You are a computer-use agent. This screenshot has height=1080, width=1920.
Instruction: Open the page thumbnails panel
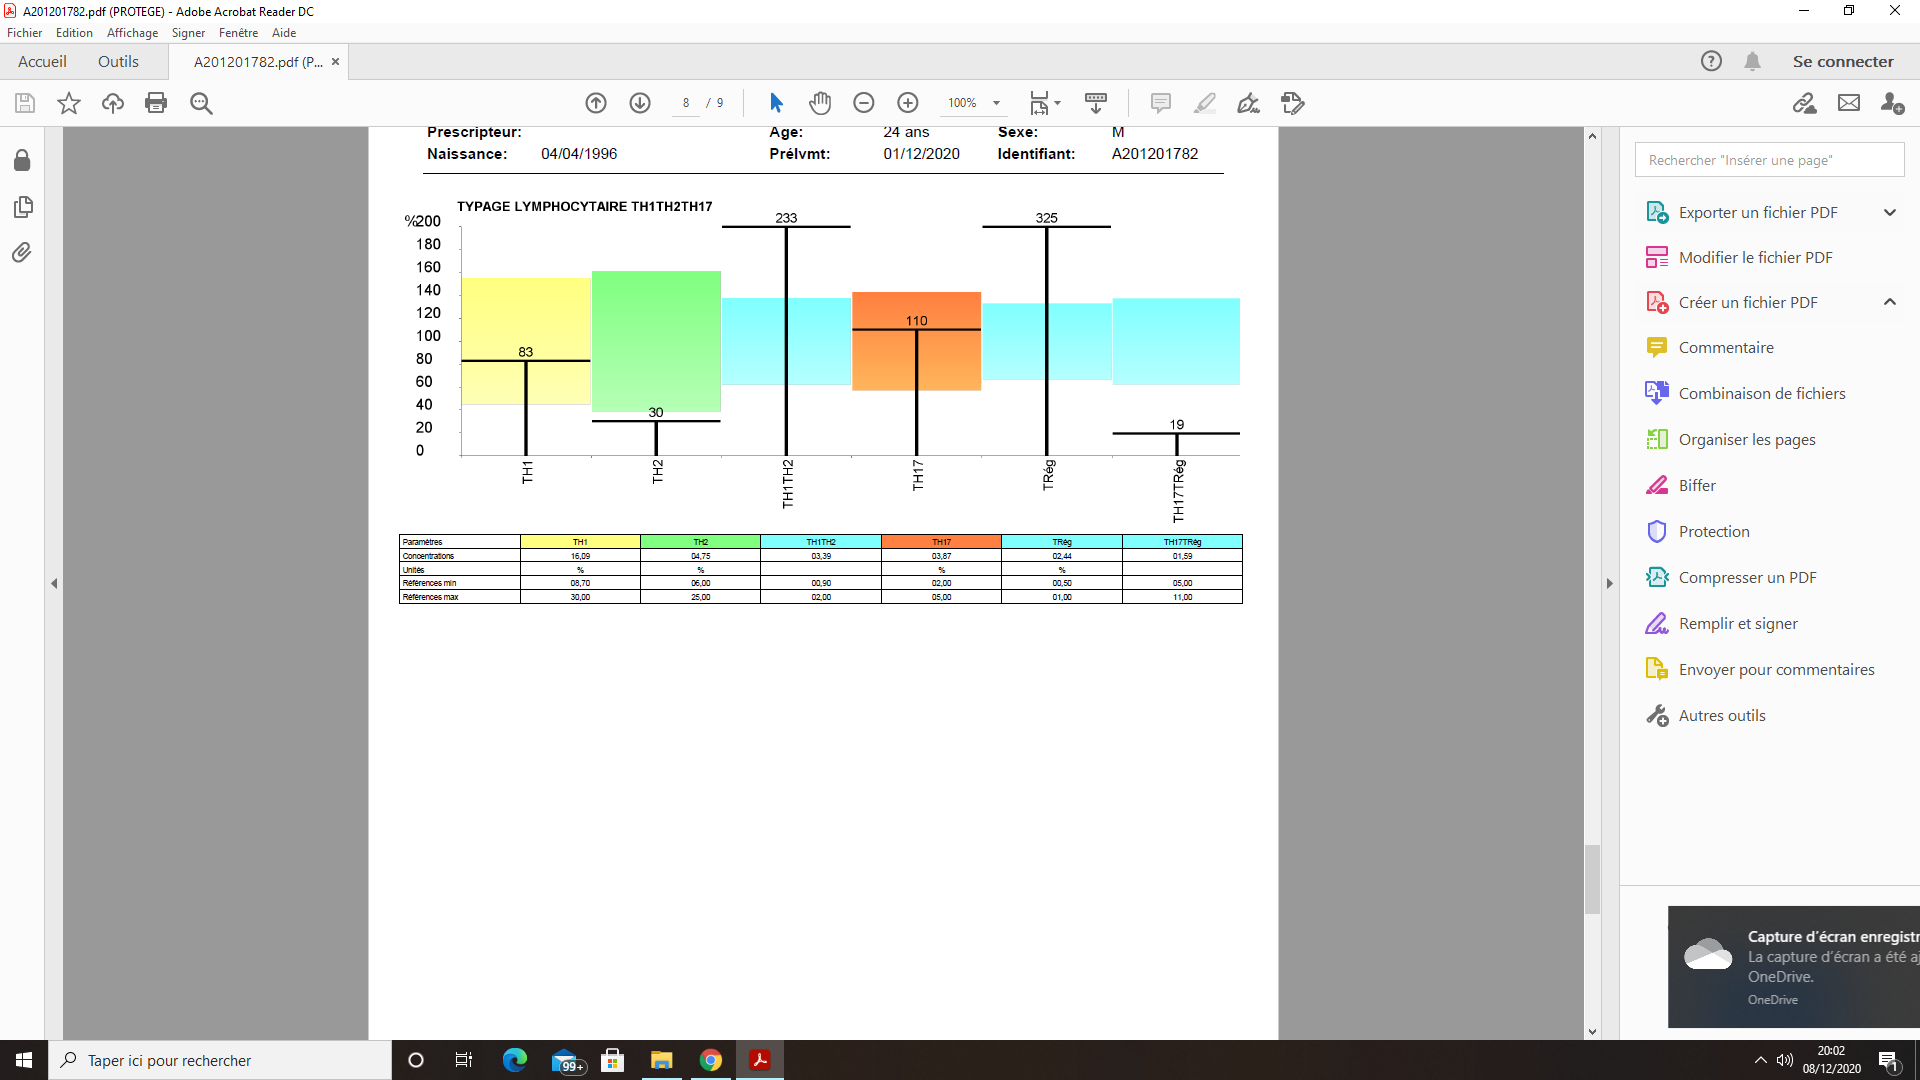(x=22, y=207)
